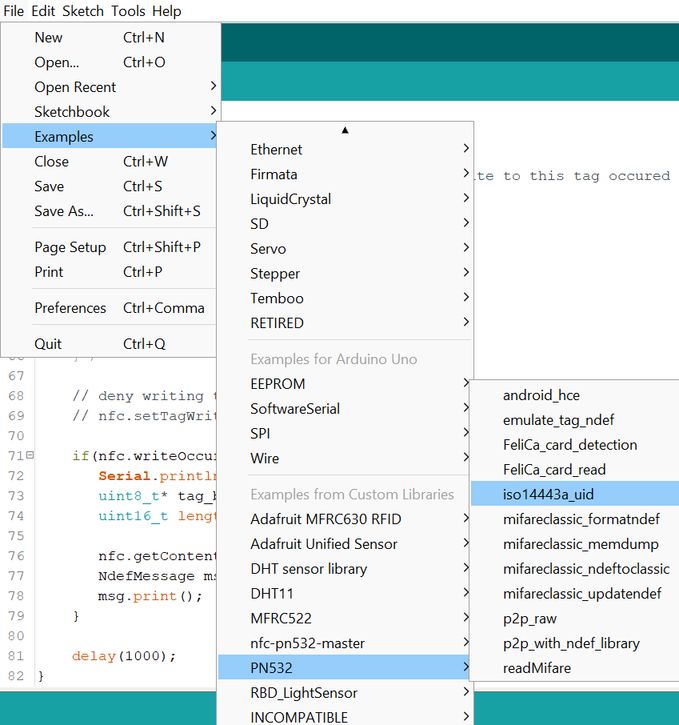Open the MFRC522 examples submenu
The width and height of the screenshot is (679, 725).
coord(345,619)
